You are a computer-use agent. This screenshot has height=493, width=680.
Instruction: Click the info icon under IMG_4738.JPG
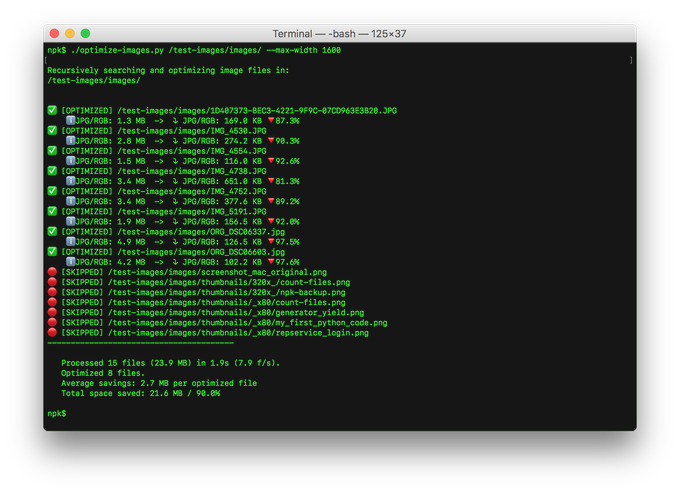click(70, 181)
